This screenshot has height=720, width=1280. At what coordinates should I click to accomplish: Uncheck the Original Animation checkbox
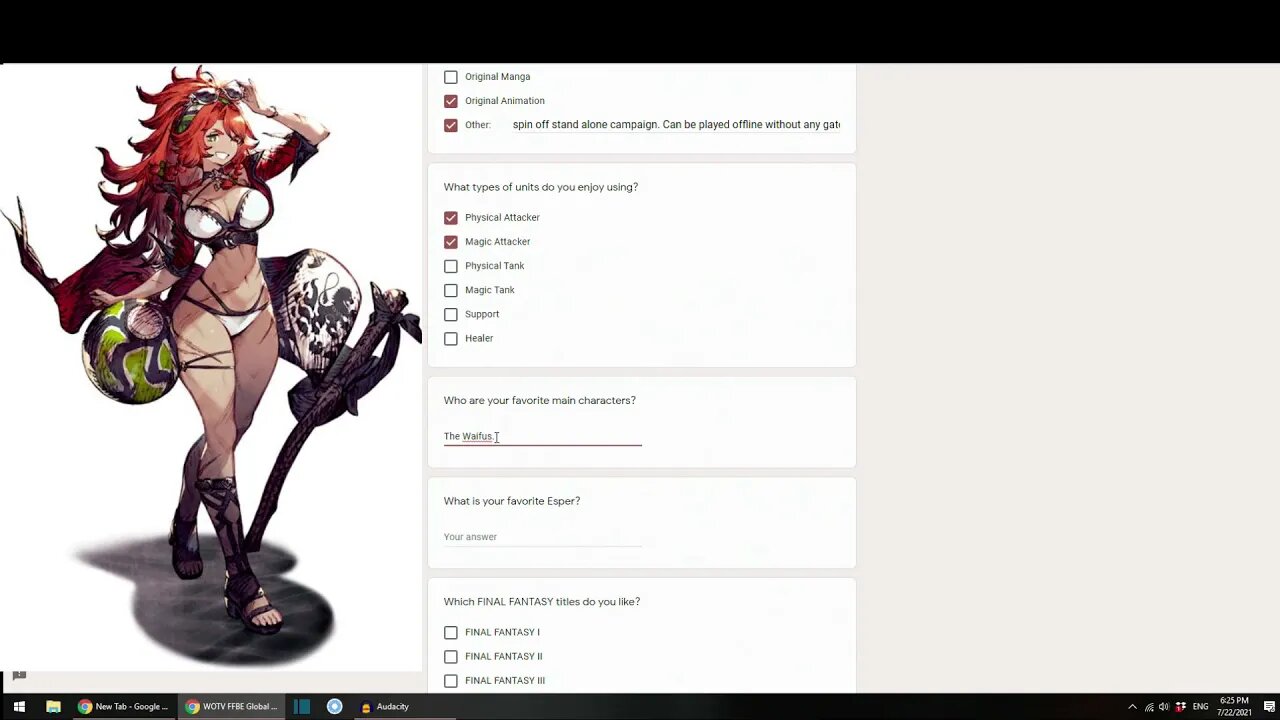(451, 101)
